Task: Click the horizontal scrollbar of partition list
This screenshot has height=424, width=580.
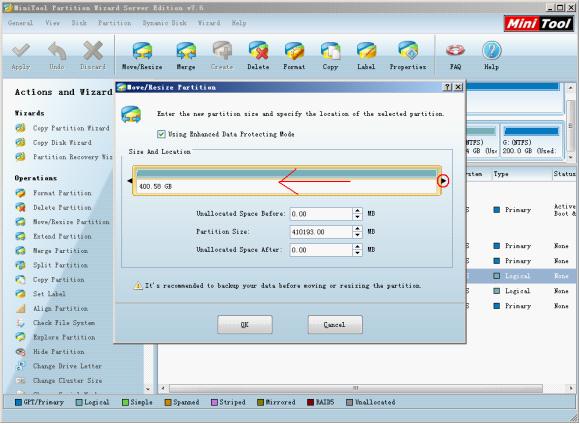Action: click(x=355, y=388)
